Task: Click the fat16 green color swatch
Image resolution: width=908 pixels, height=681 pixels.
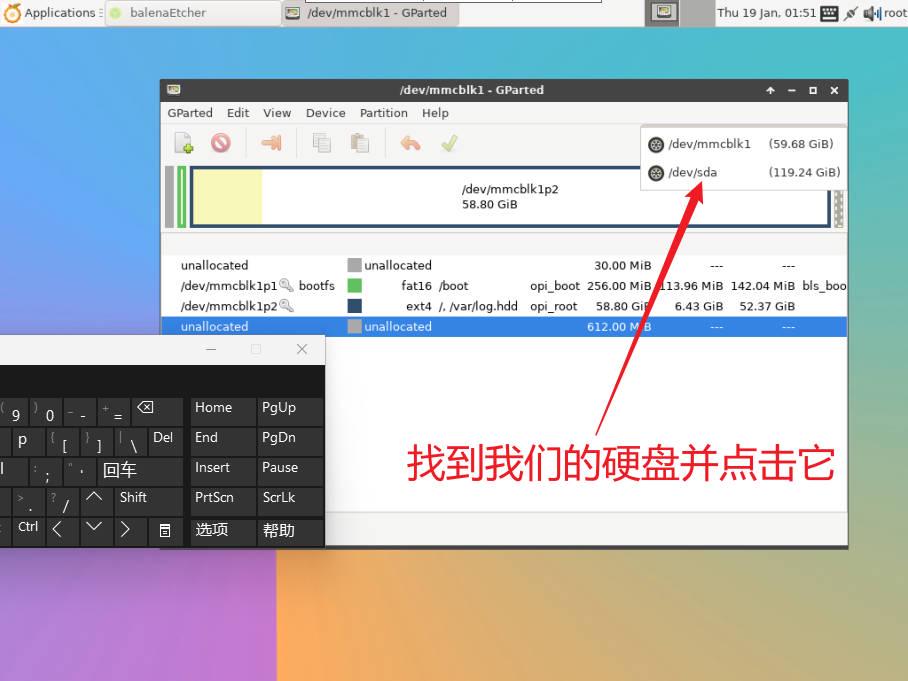Action: click(354, 285)
